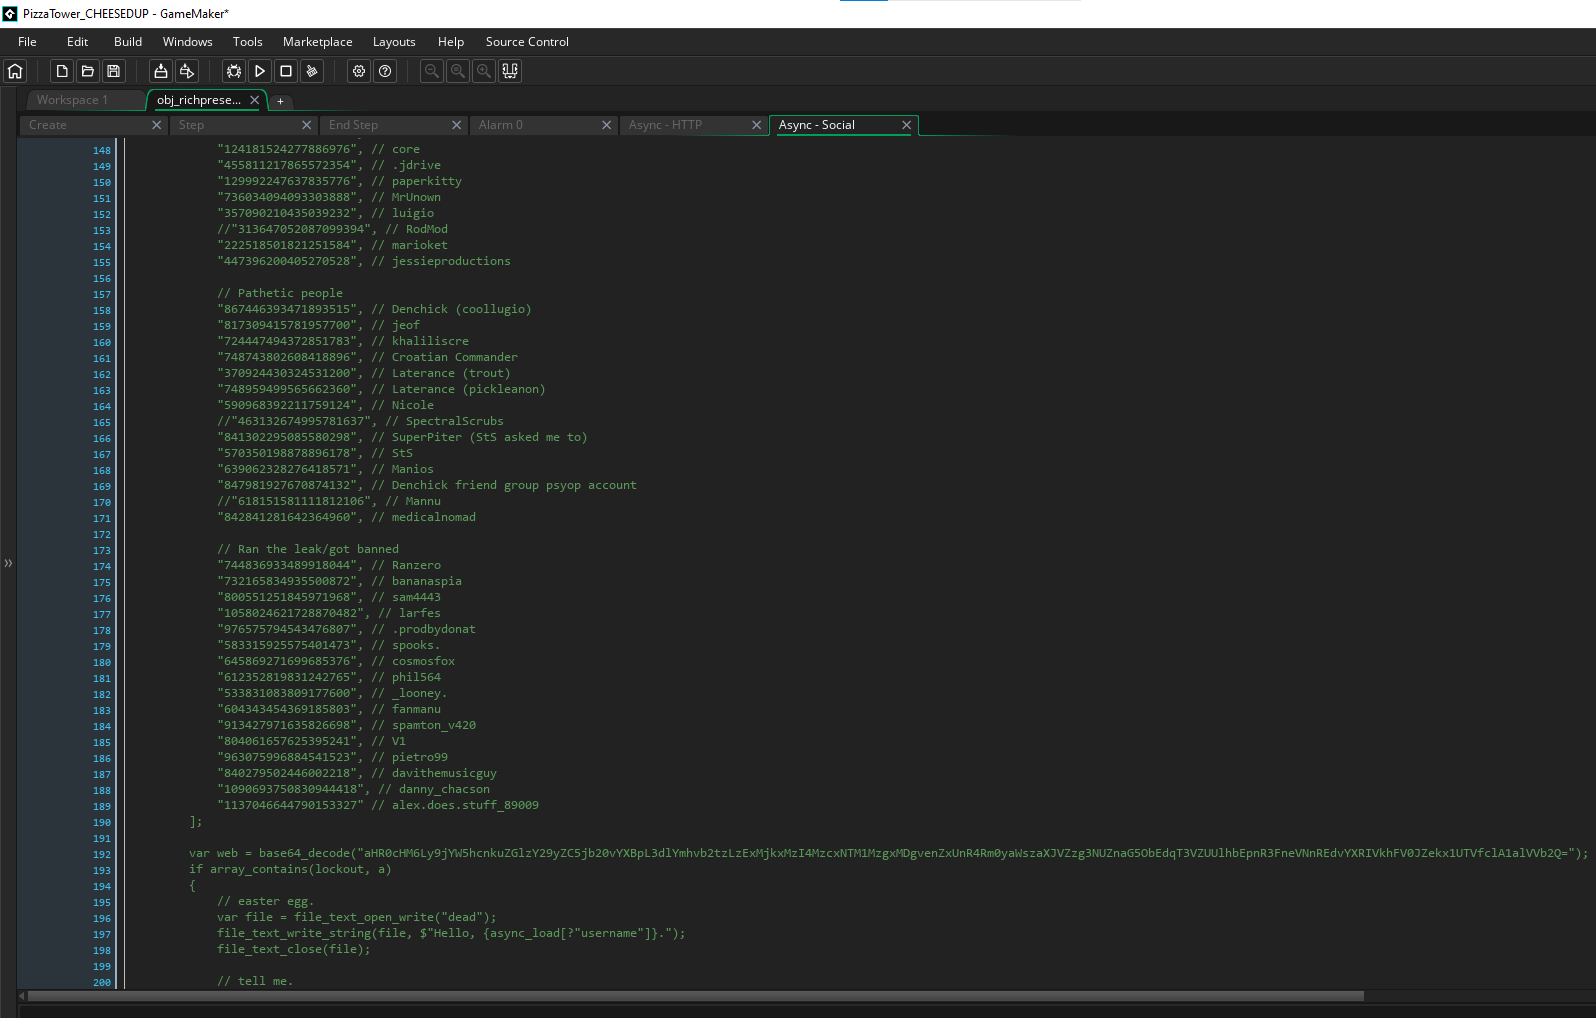Open the Help menu

point(451,42)
